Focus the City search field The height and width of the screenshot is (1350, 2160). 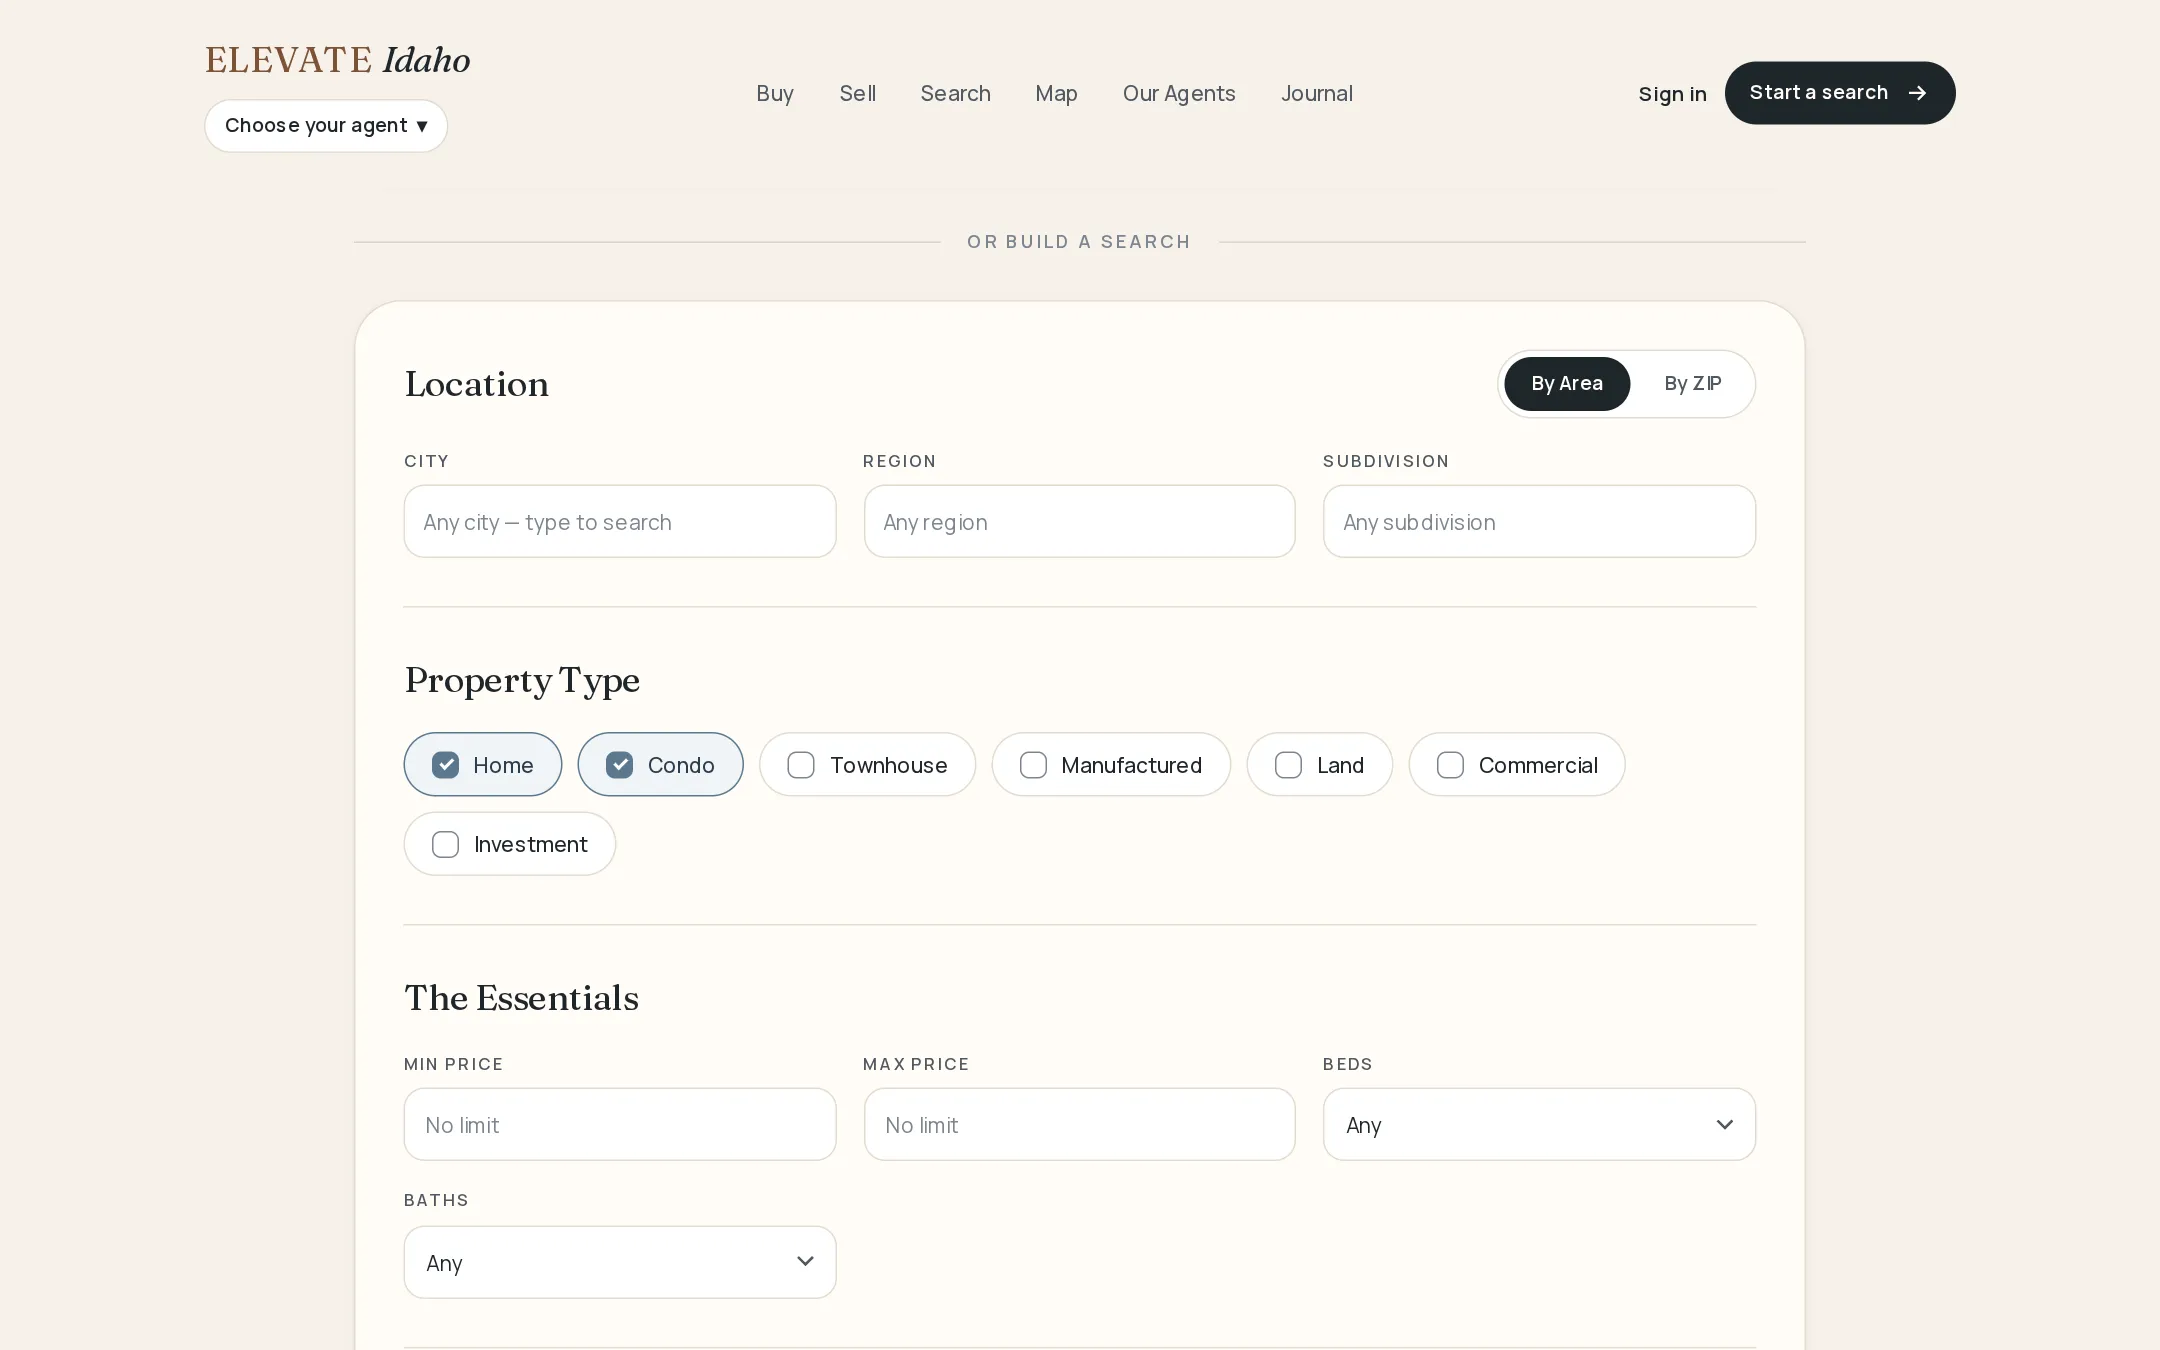620,521
